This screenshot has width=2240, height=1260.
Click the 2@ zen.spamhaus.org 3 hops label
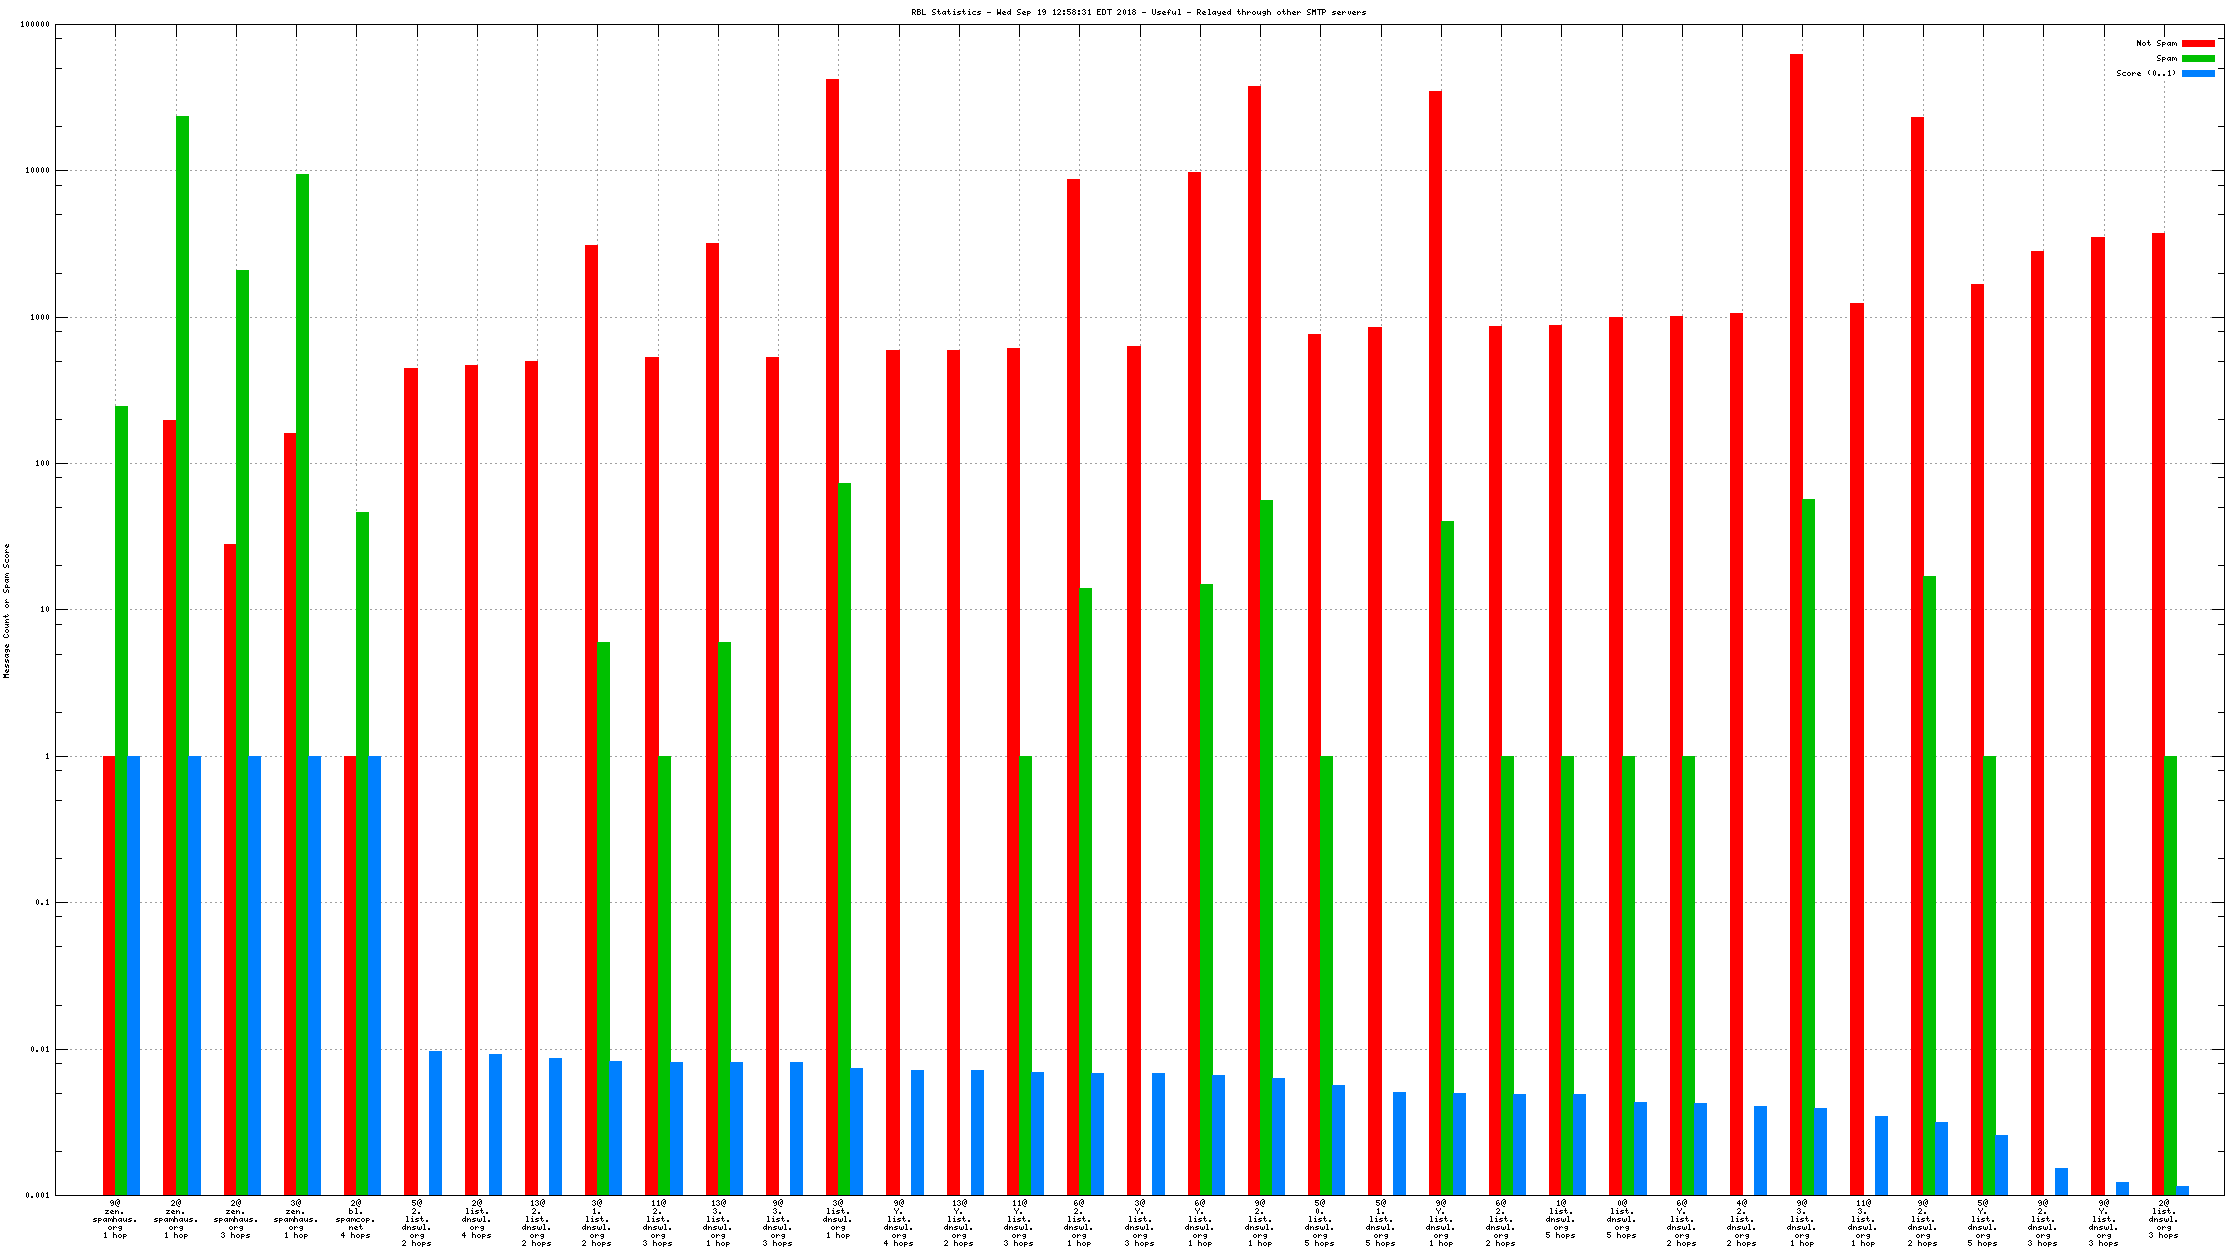pyautogui.click(x=236, y=1218)
